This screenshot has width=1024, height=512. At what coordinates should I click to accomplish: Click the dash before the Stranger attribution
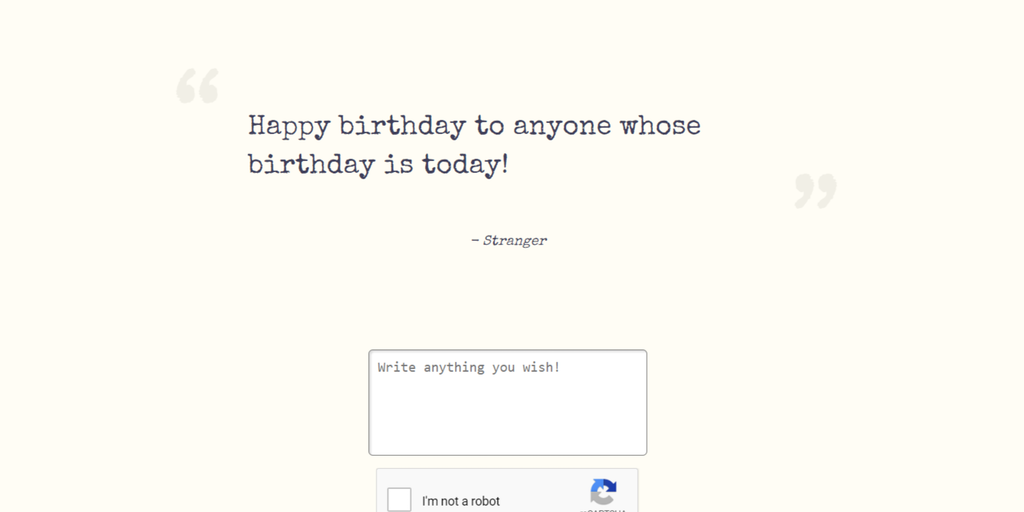(x=475, y=241)
